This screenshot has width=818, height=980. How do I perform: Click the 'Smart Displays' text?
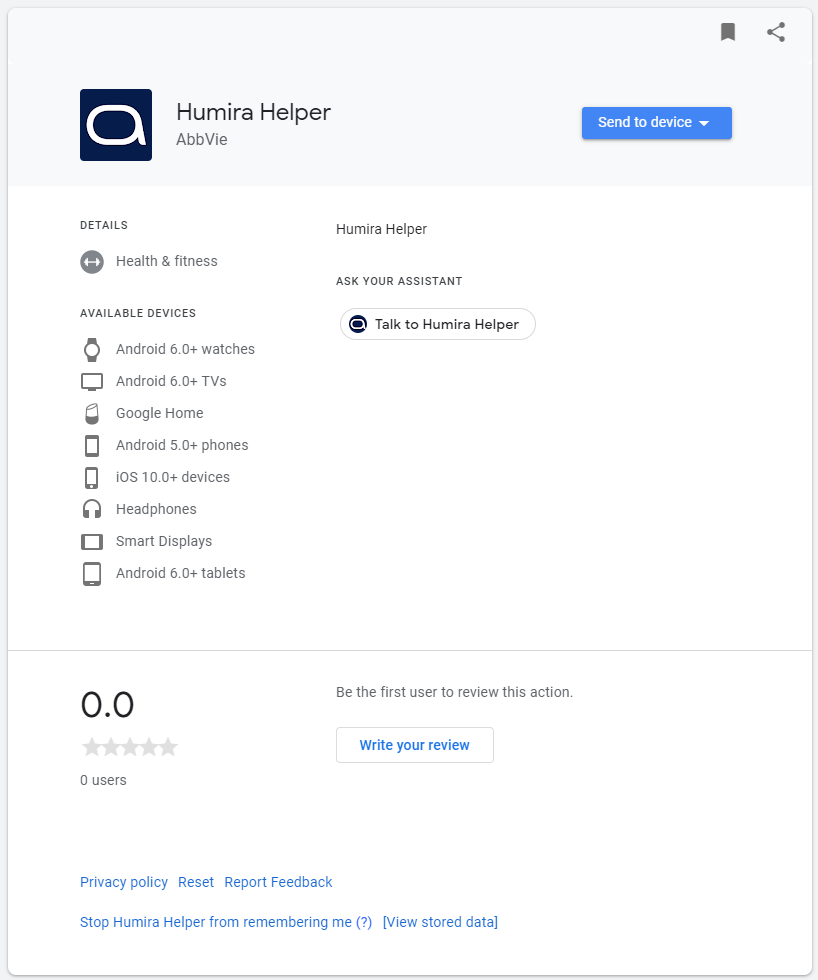164,541
